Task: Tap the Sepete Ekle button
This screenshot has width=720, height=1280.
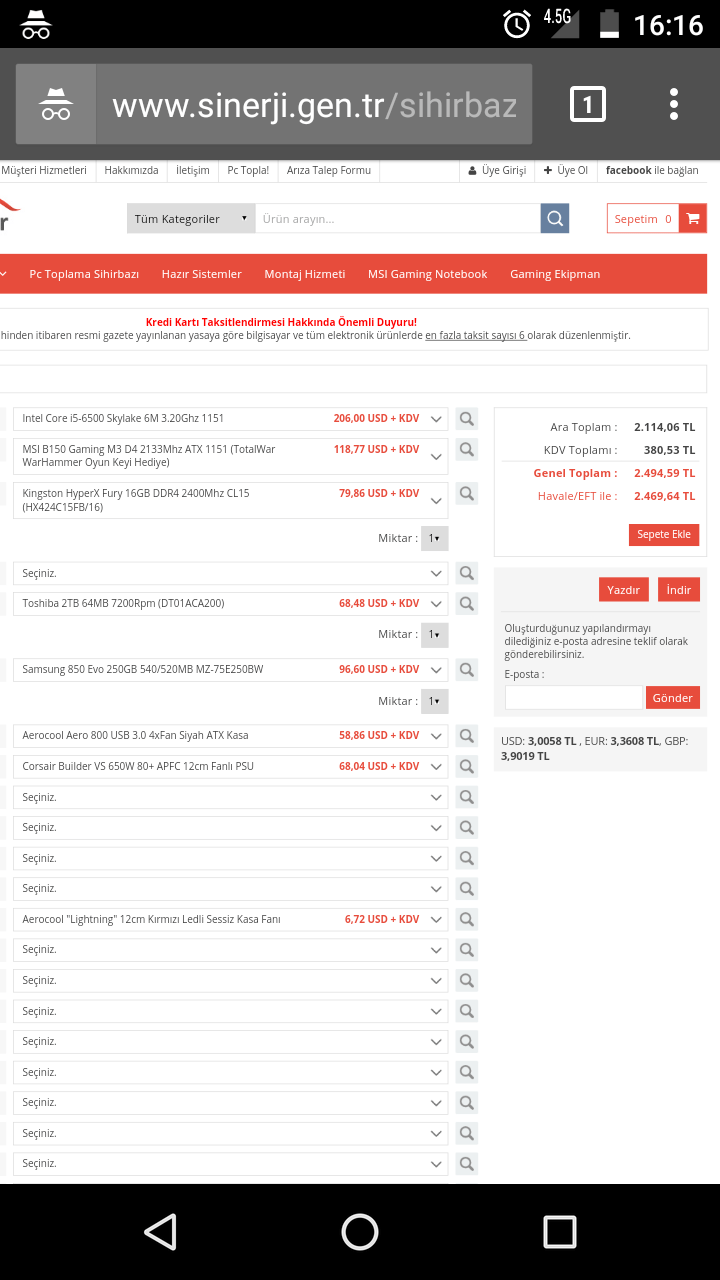Action: point(664,534)
